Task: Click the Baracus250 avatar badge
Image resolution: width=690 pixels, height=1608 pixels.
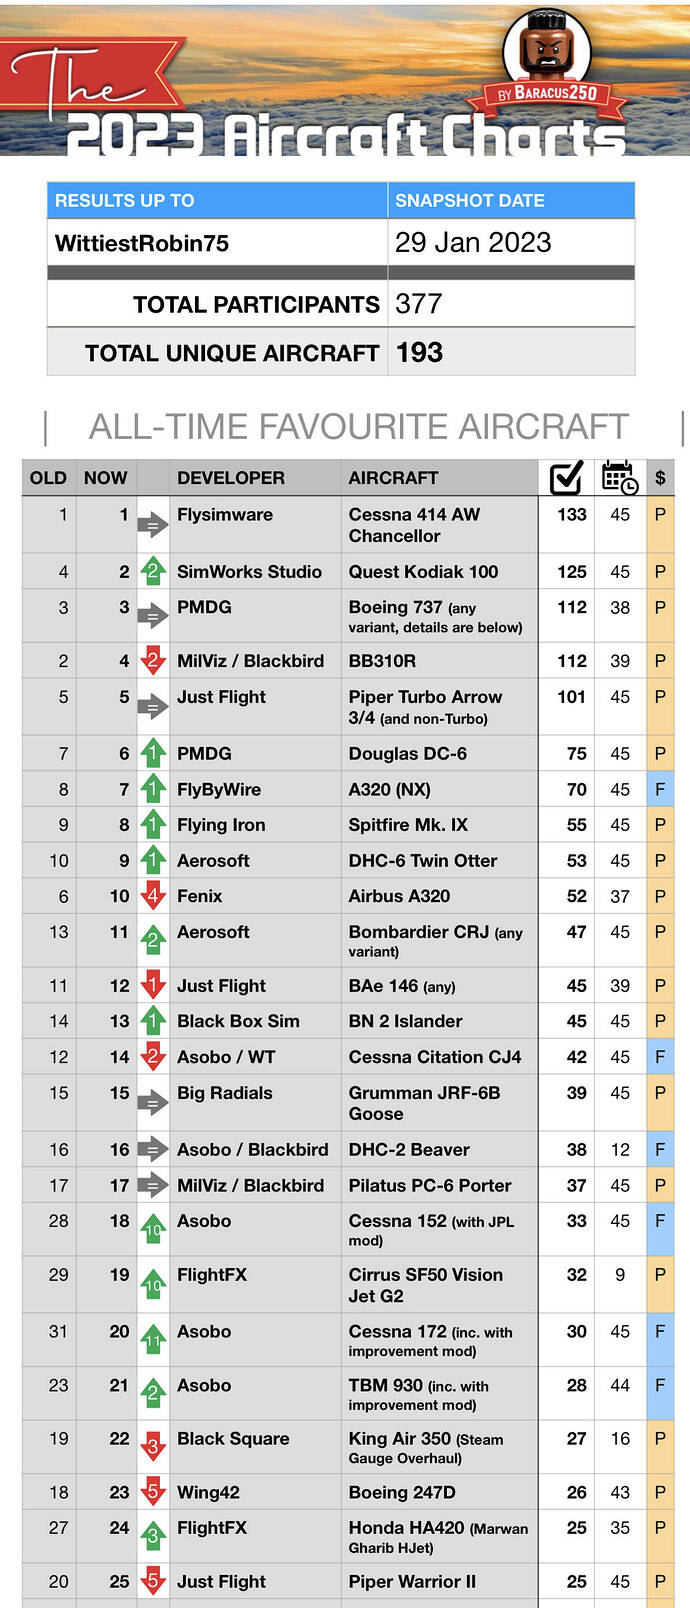Action: click(547, 56)
